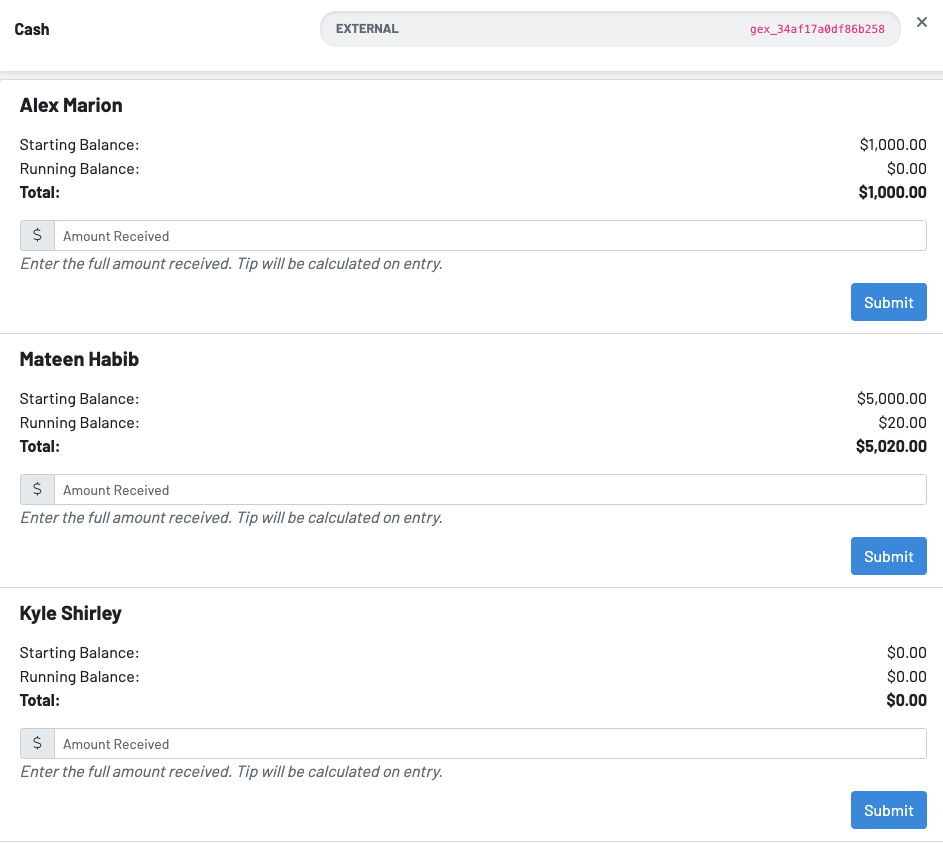Close the Cash panel with the X
This screenshot has width=943, height=844.
coord(921,22)
